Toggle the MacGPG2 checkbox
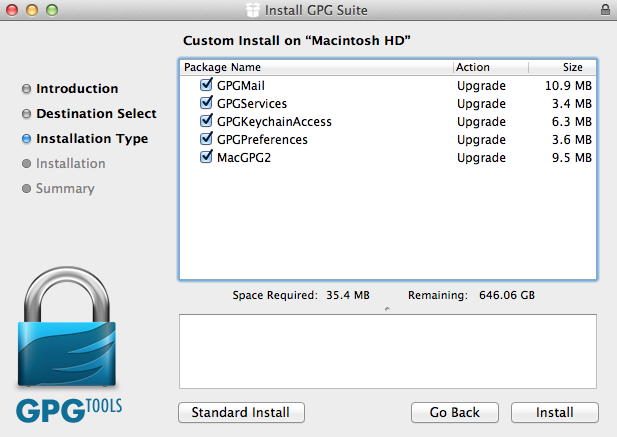Image resolution: width=617 pixels, height=437 pixels. pyautogui.click(x=206, y=158)
